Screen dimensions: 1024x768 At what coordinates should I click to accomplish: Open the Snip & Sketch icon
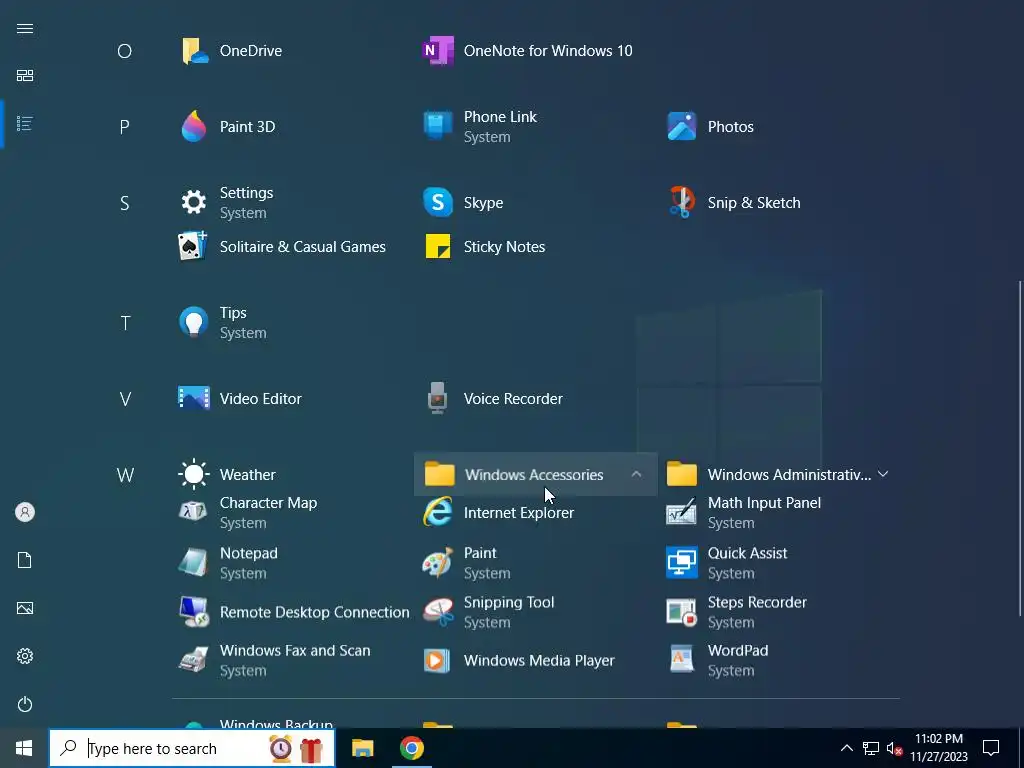(682, 202)
